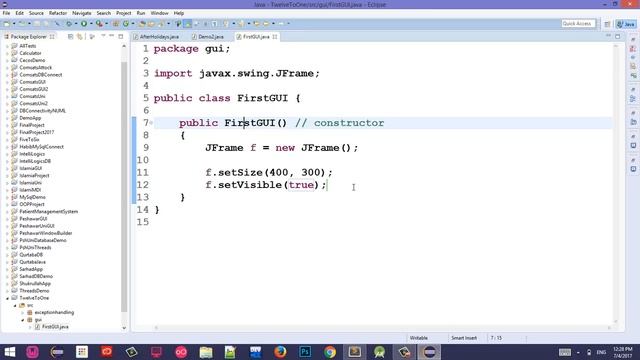Open the Run menu
Image resolution: width=640 pixels, height=360 pixels.
pos(141,13)
